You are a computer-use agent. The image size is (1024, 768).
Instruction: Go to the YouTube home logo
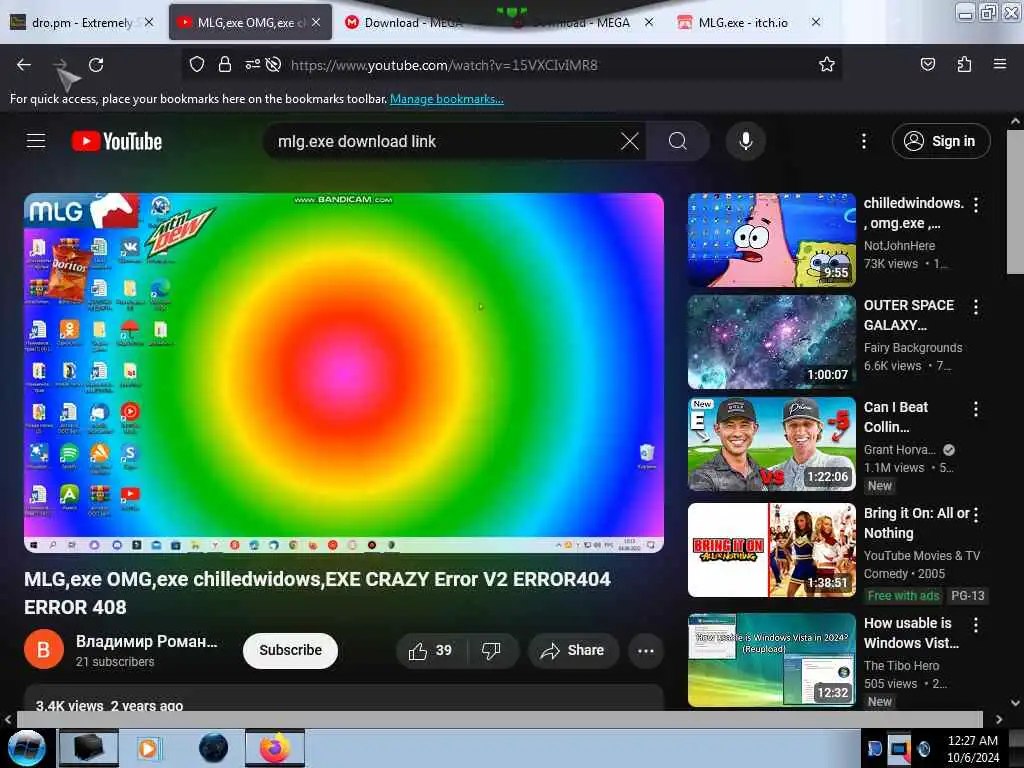(x=117, y=141)
